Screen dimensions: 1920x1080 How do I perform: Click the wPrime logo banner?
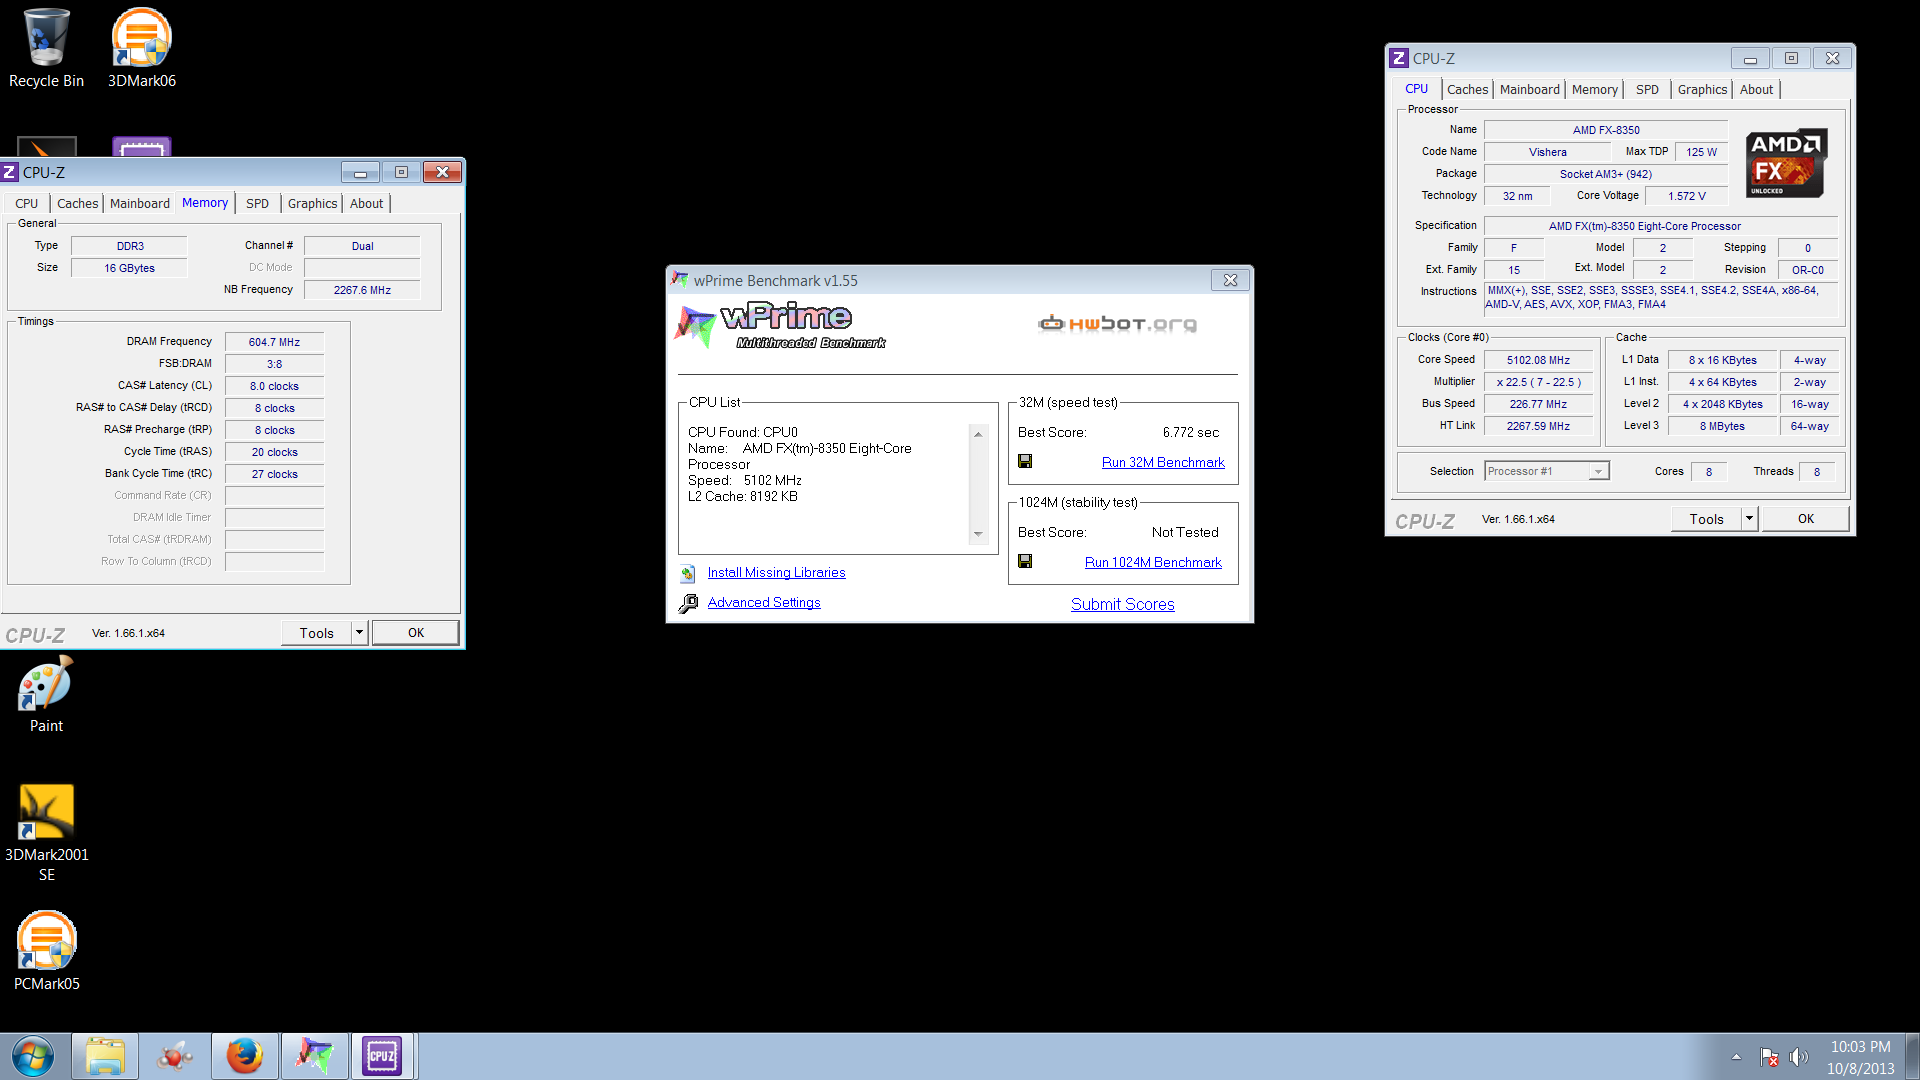pyautogui.click(x=781, y=325)
